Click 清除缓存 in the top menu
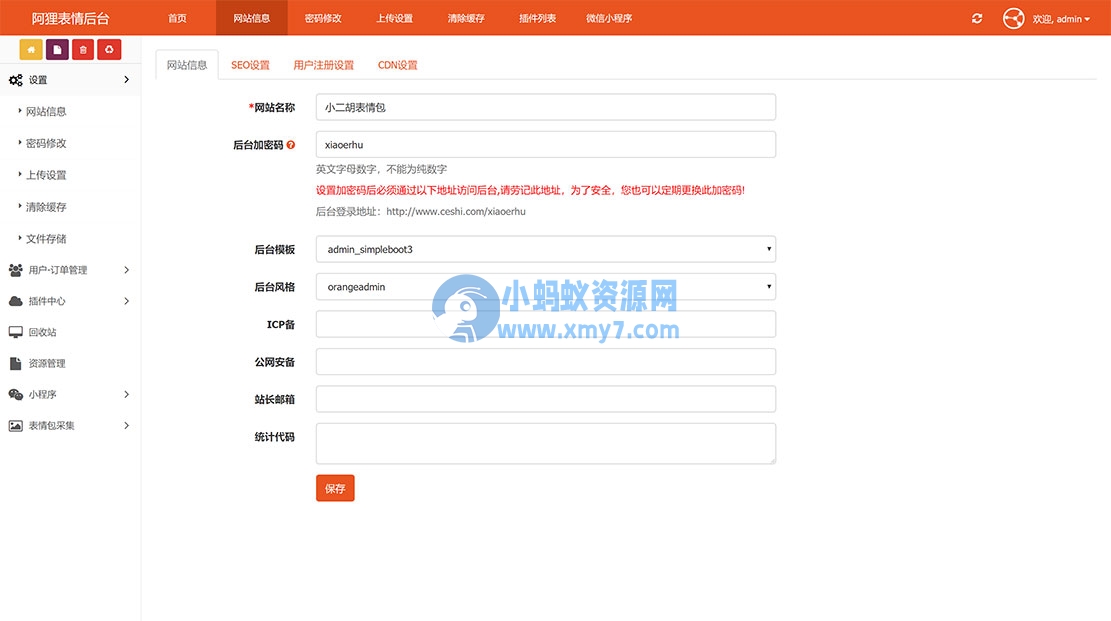Viewport: 1111px width, 621px height. point(466,17)
